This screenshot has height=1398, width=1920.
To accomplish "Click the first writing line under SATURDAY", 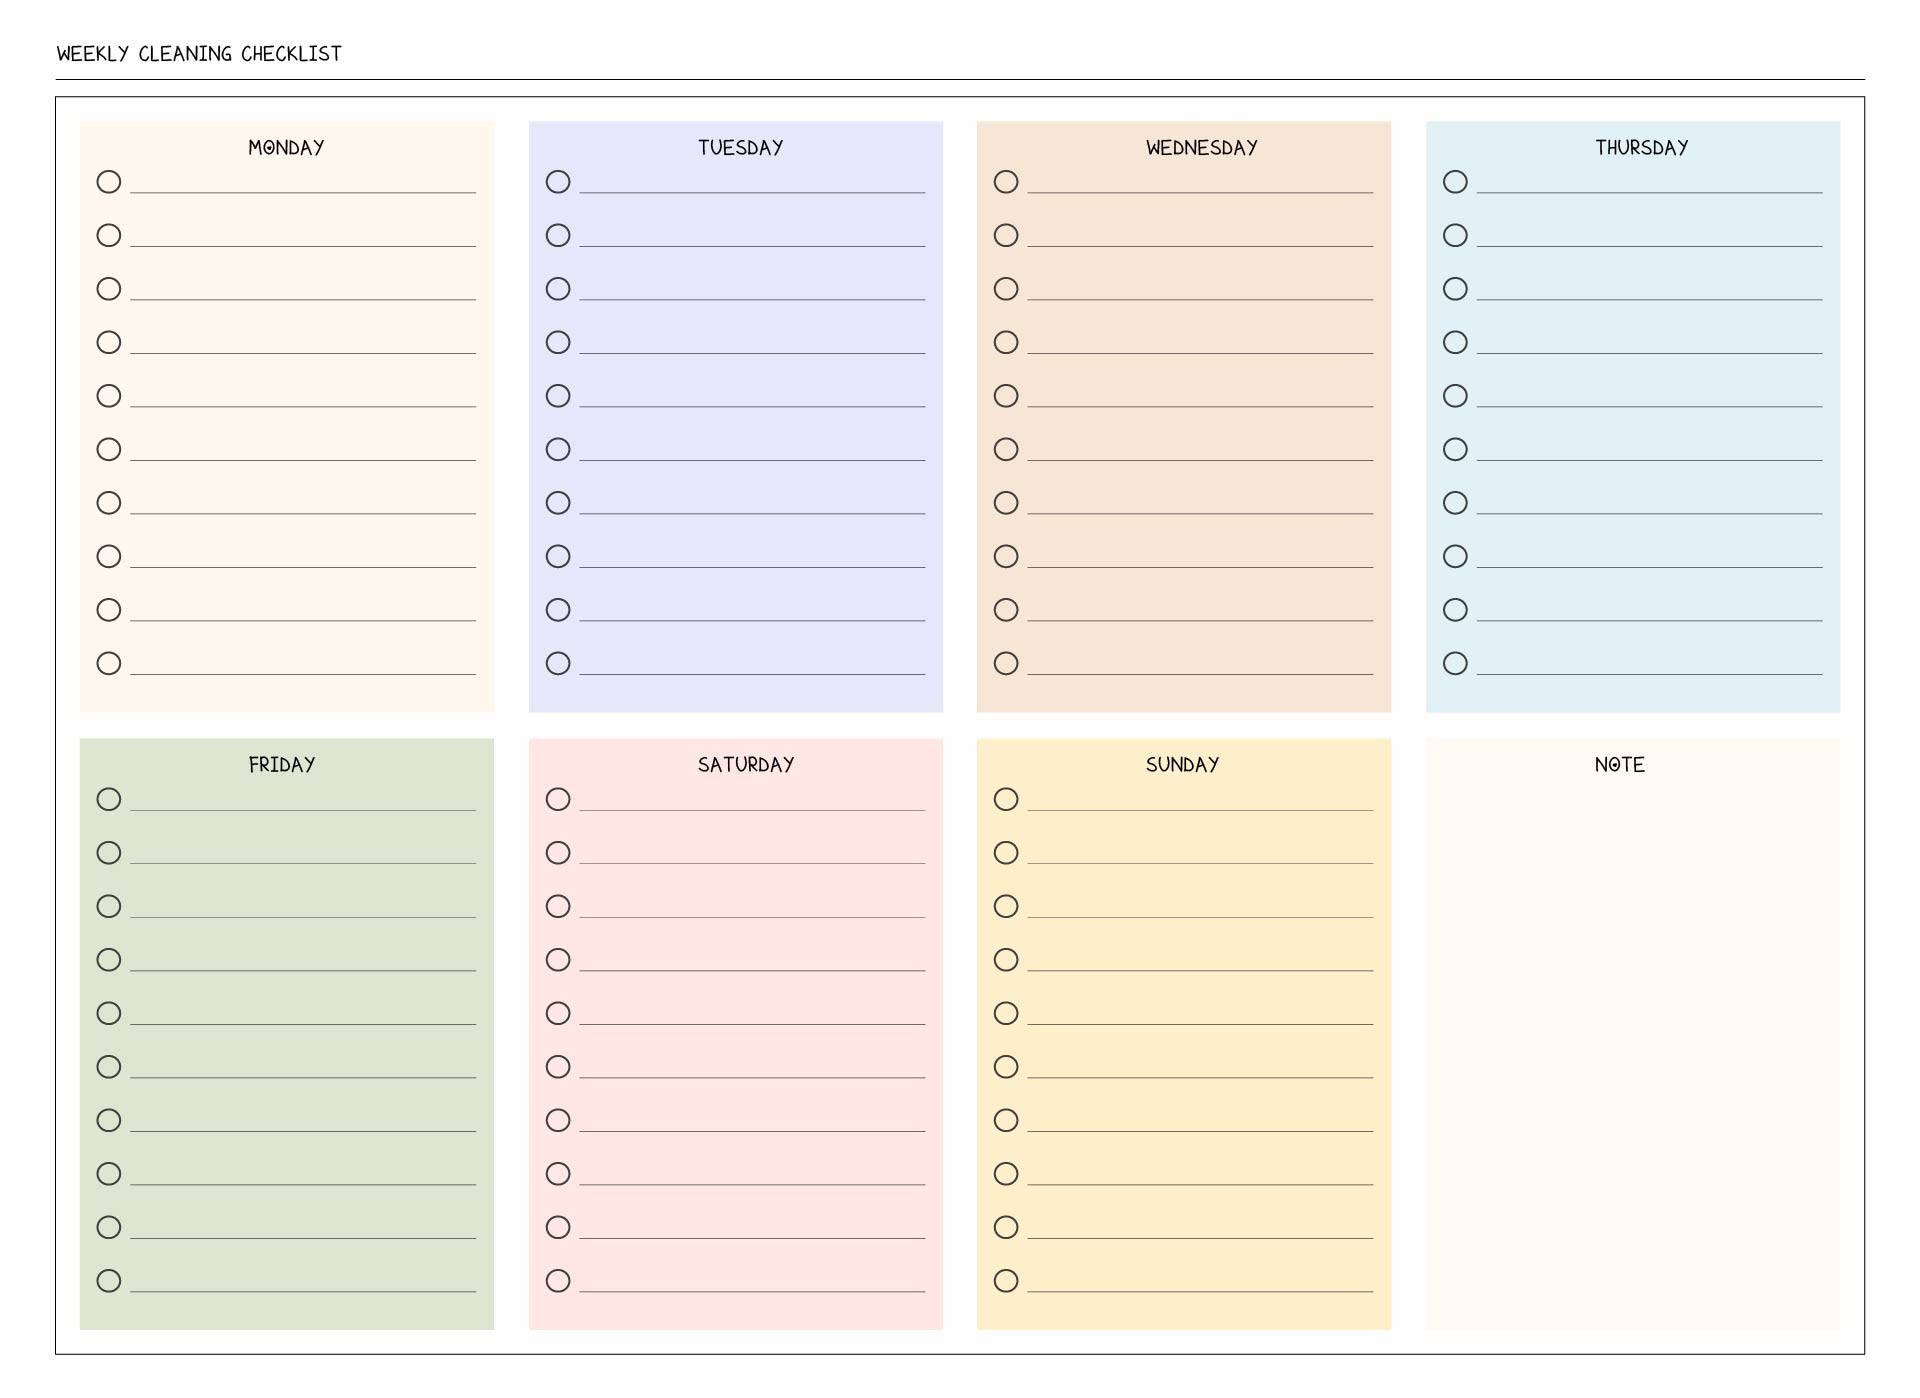I will coord(752,810).
